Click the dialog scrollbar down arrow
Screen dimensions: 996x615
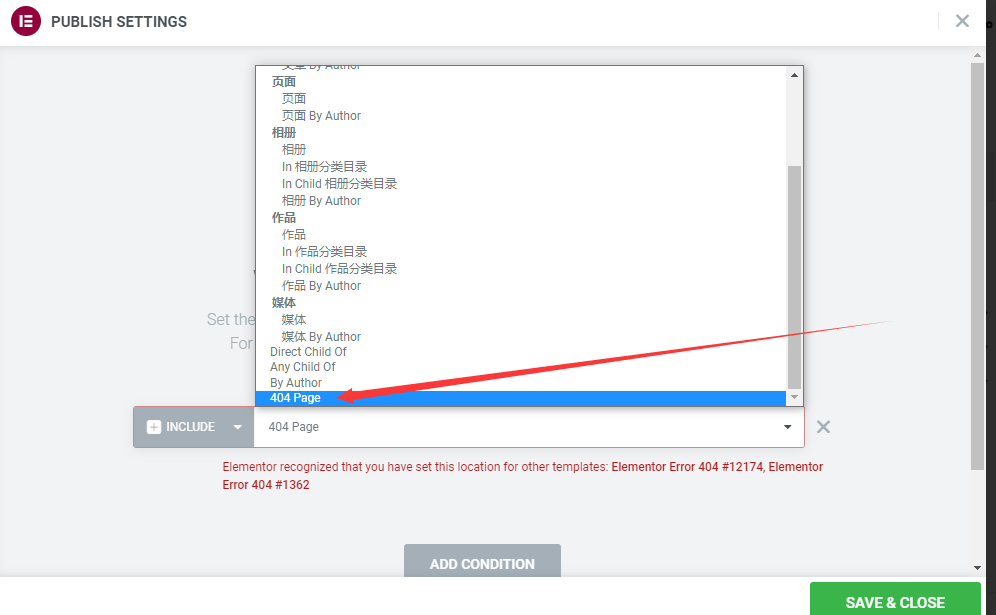(x=978, y=568)
